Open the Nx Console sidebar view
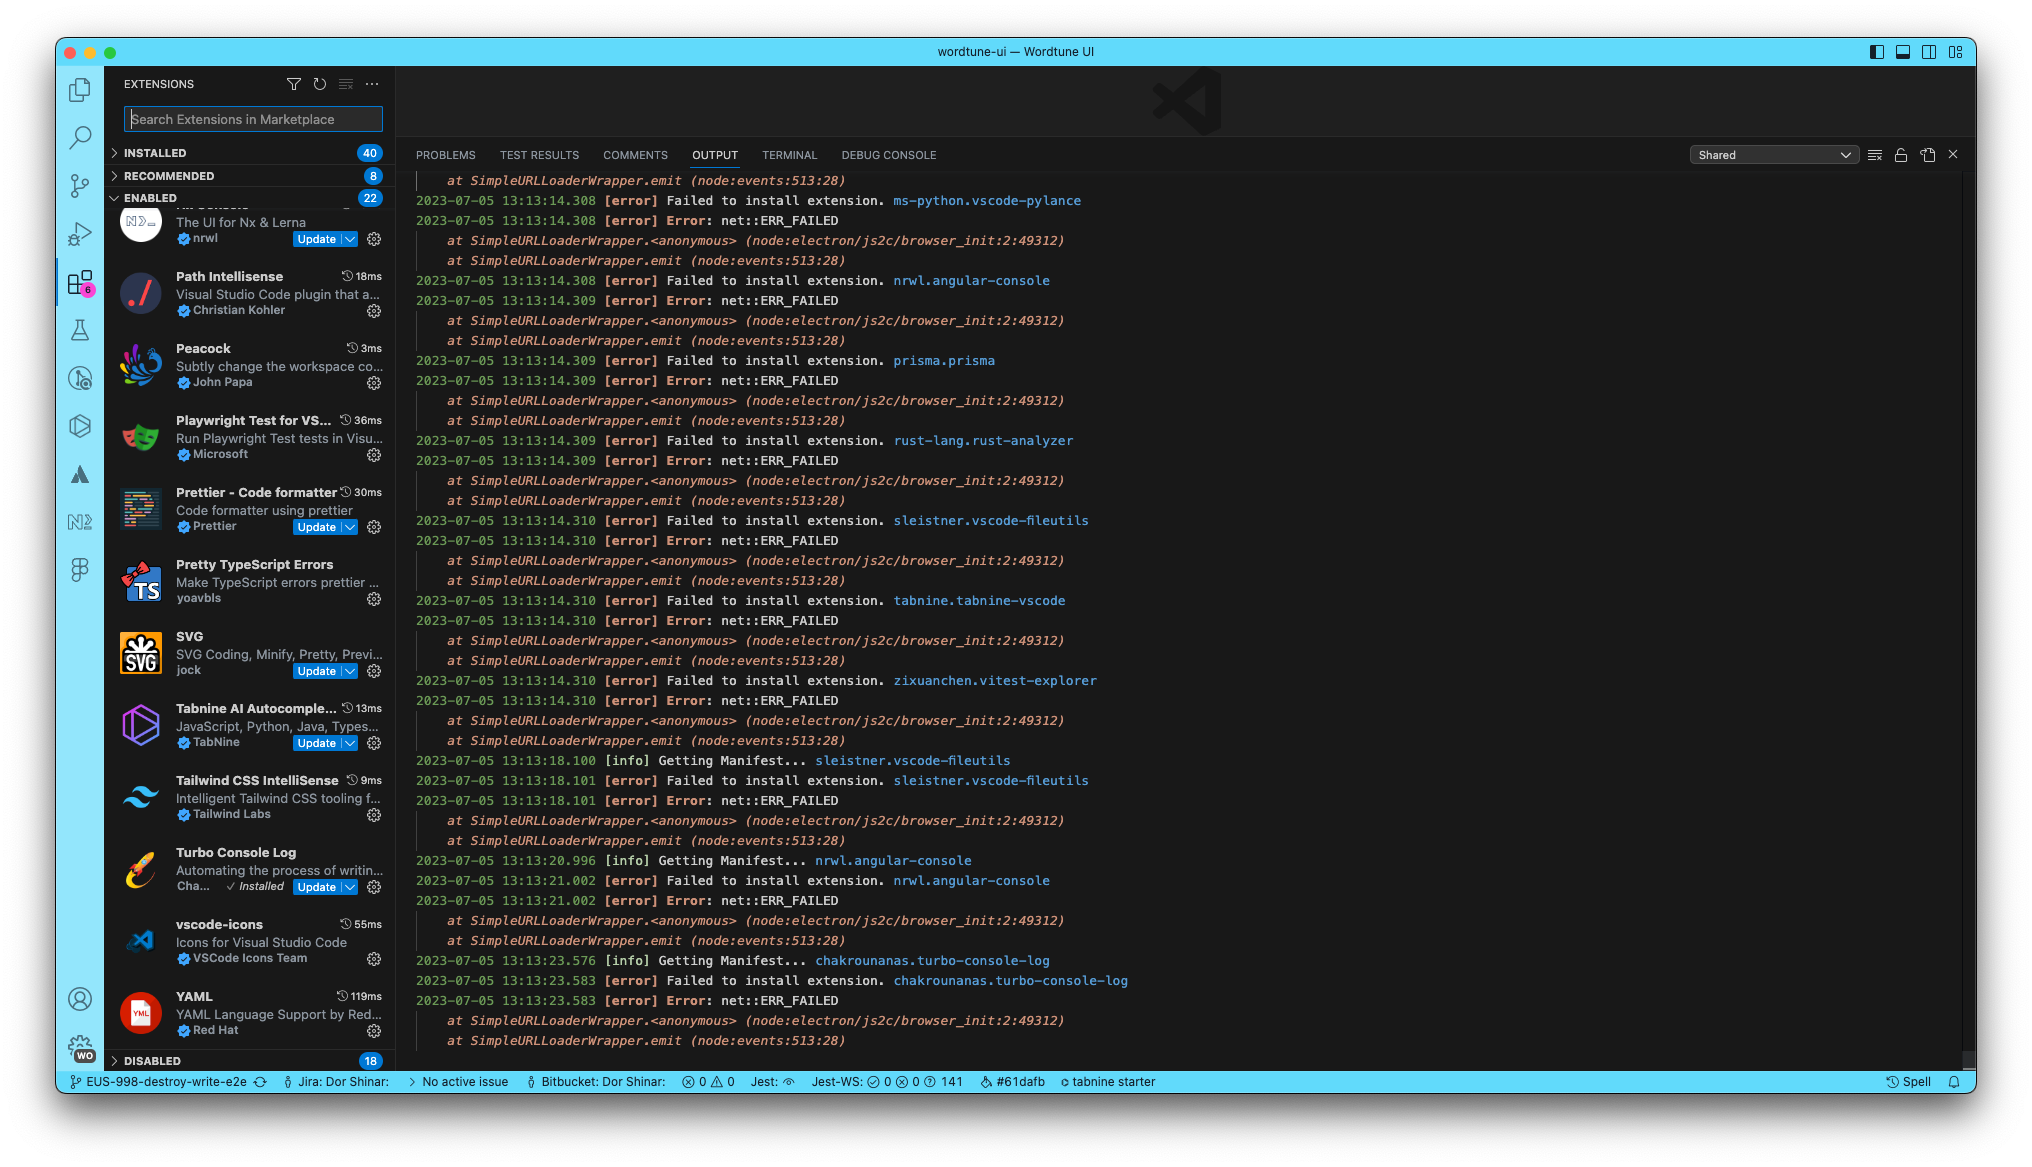The width and height of the screenshot is (2032, 1167). (80, 521)
